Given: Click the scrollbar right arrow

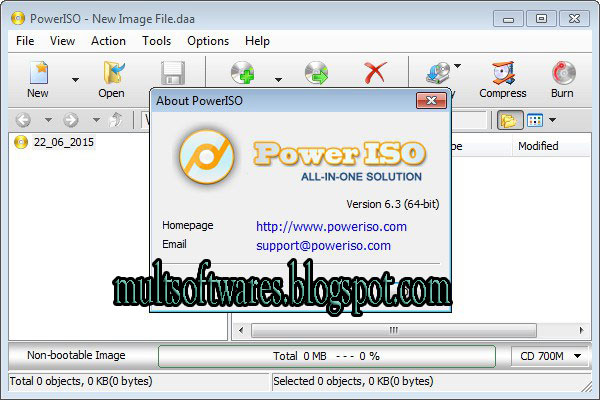Looking at the screenshot, I should click(582, 330).
